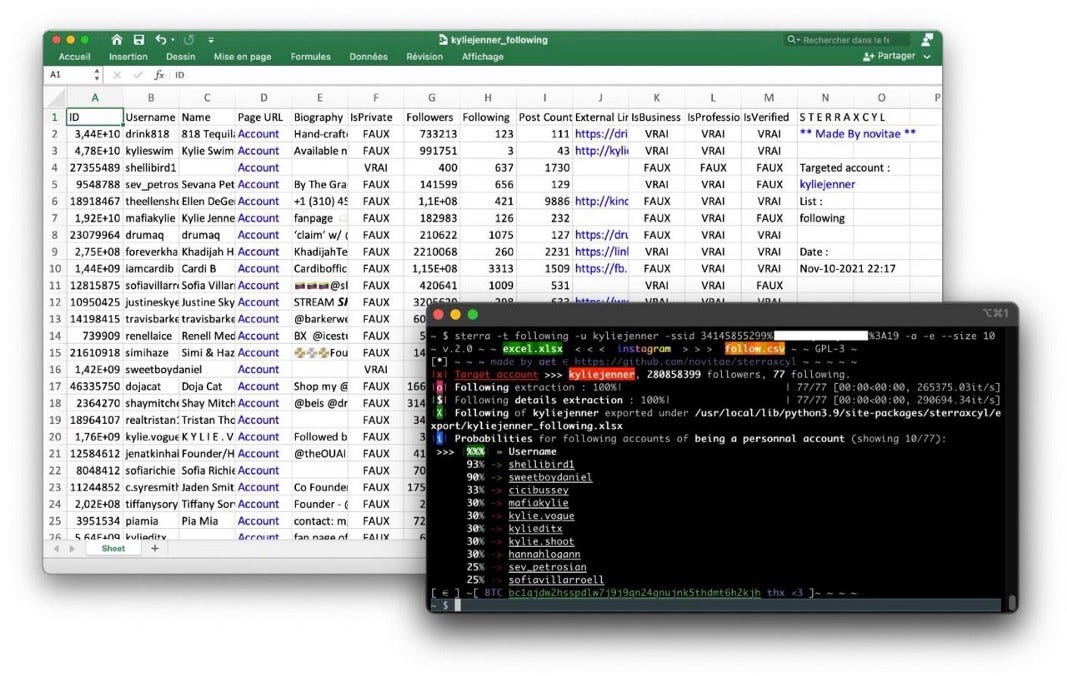This screenshot has height=676, width=1067.
Task: Click the Followers header cell
Action: coord(431,117)
